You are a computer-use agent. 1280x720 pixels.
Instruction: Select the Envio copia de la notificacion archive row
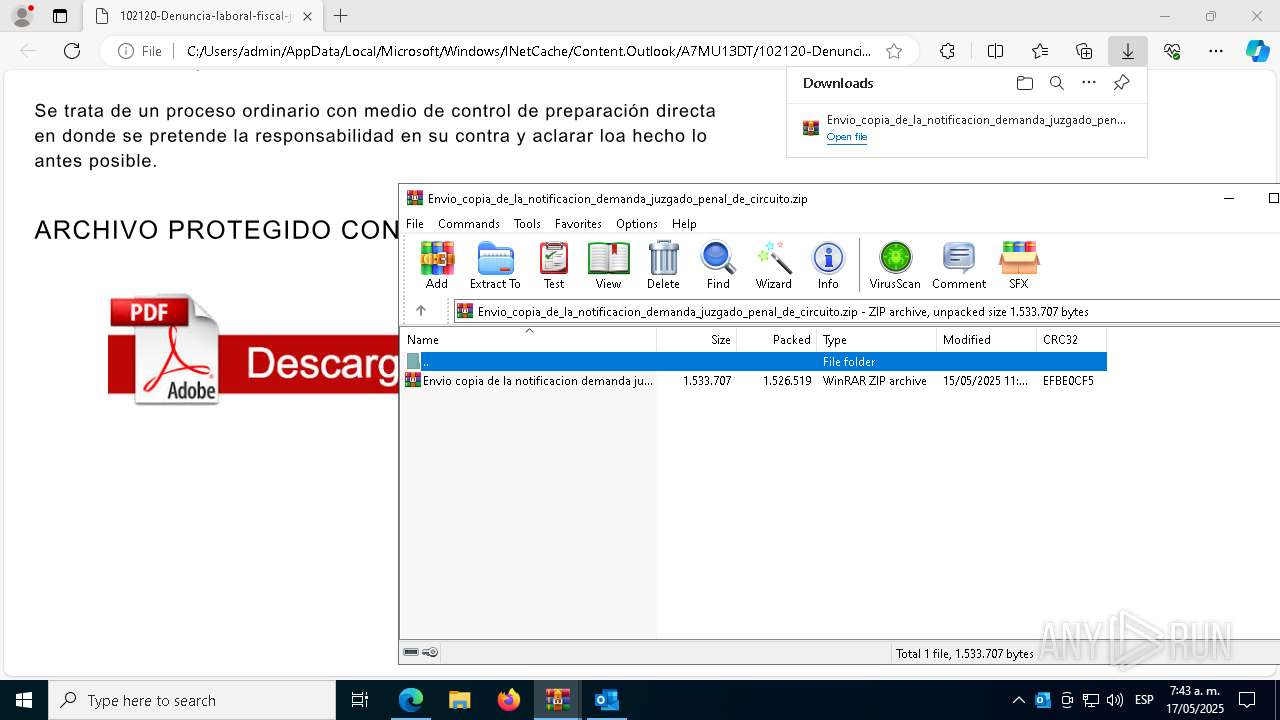(x=754, y=381)
